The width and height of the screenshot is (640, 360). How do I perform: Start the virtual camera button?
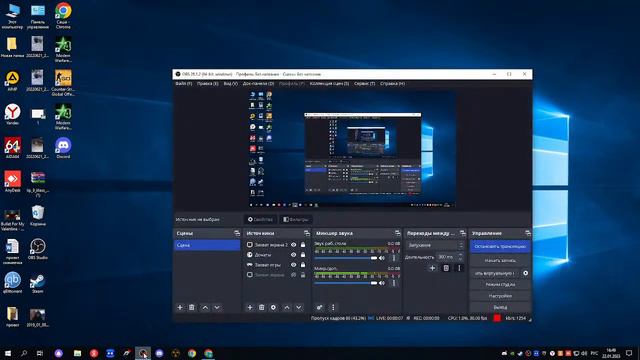(x=495, y=273)
